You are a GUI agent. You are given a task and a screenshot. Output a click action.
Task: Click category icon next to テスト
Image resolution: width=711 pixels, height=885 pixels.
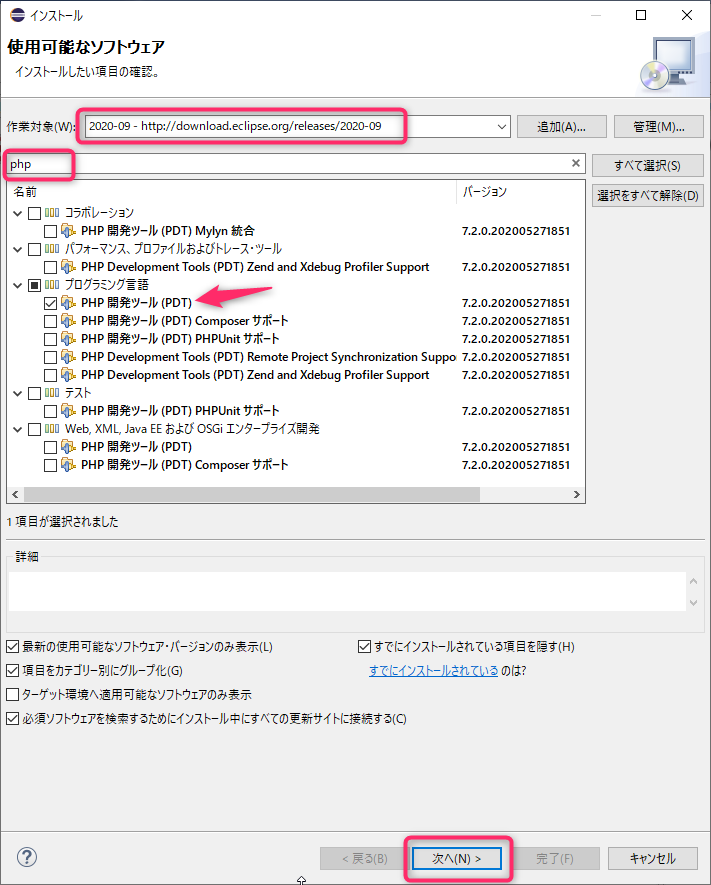pos(52,393)
